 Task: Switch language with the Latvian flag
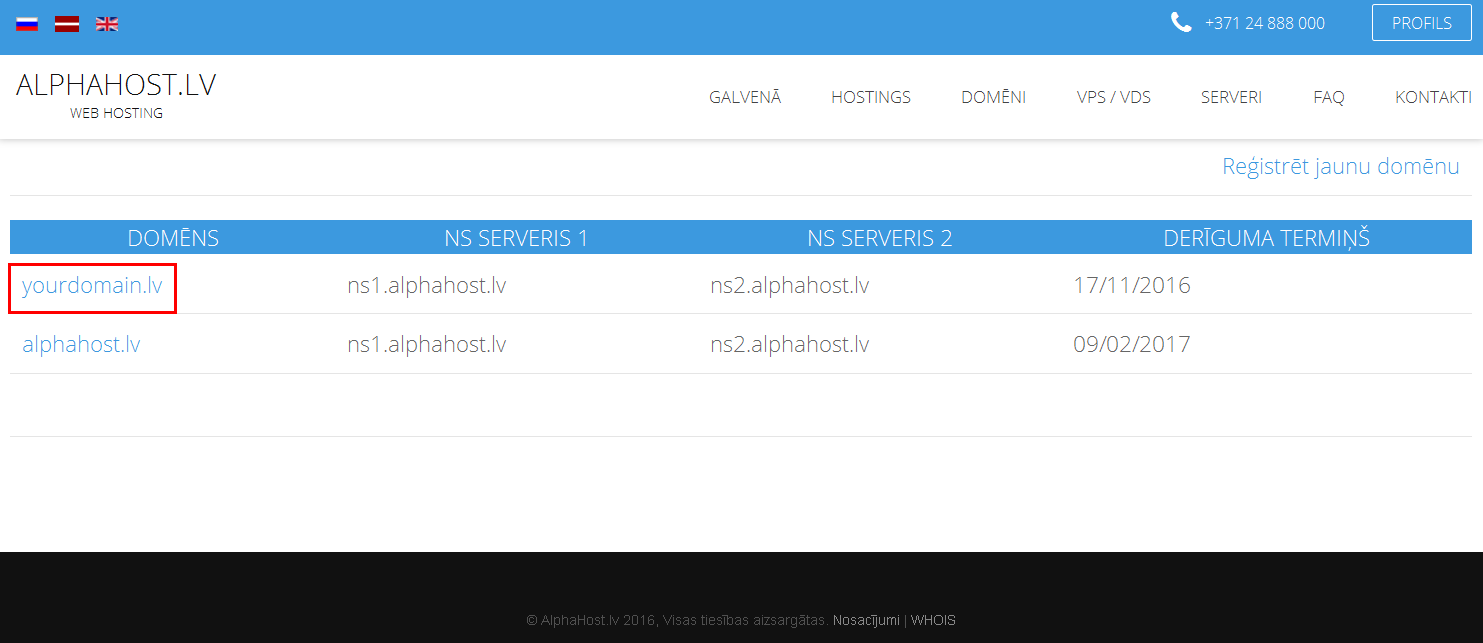(67, 24)
